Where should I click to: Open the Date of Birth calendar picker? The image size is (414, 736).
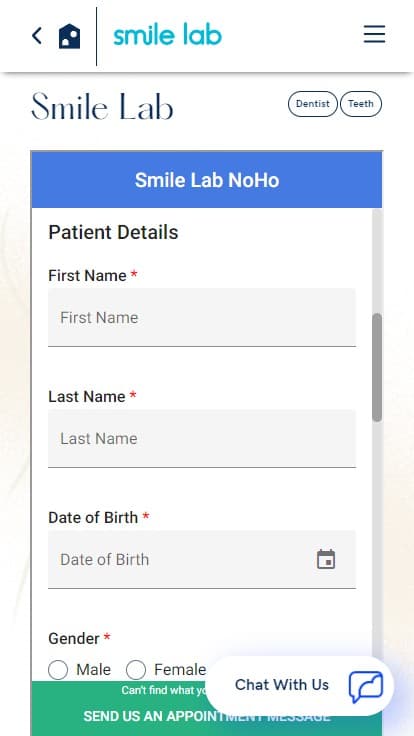tap(326, 559)
